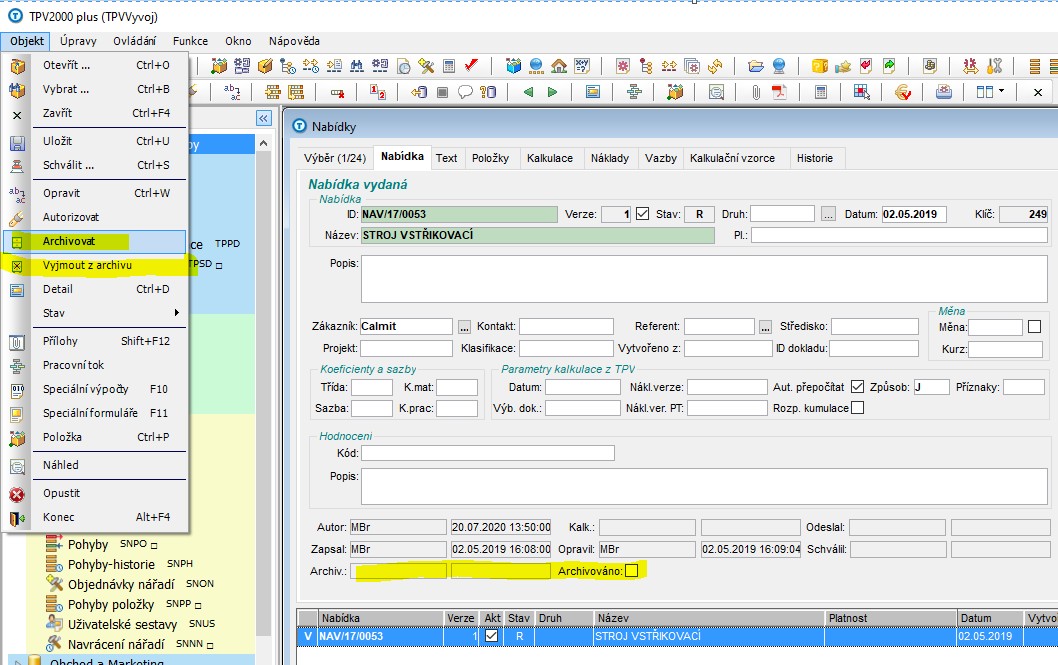Image resolution: width=1058 pixels, height=665 pixels.
Task: Click the hammer and tools toolbar icon
Action: tap(426, 65)
